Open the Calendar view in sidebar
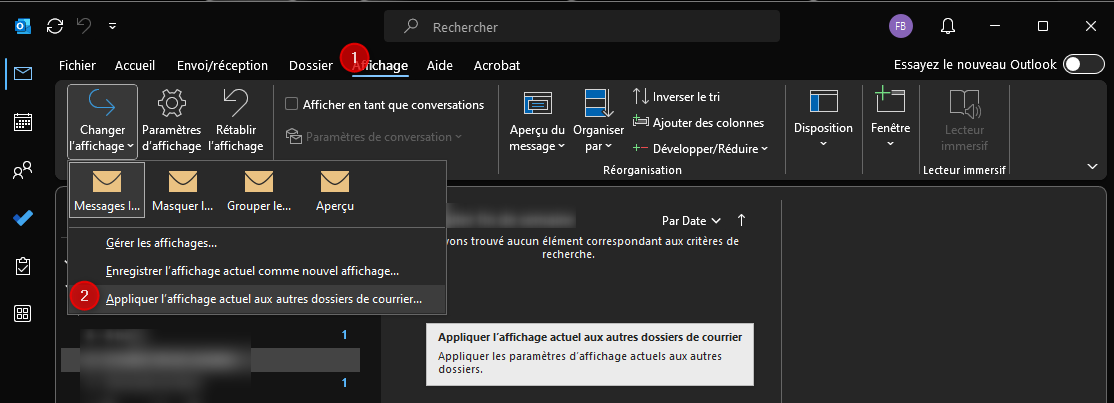 click(x=22, y=122)
